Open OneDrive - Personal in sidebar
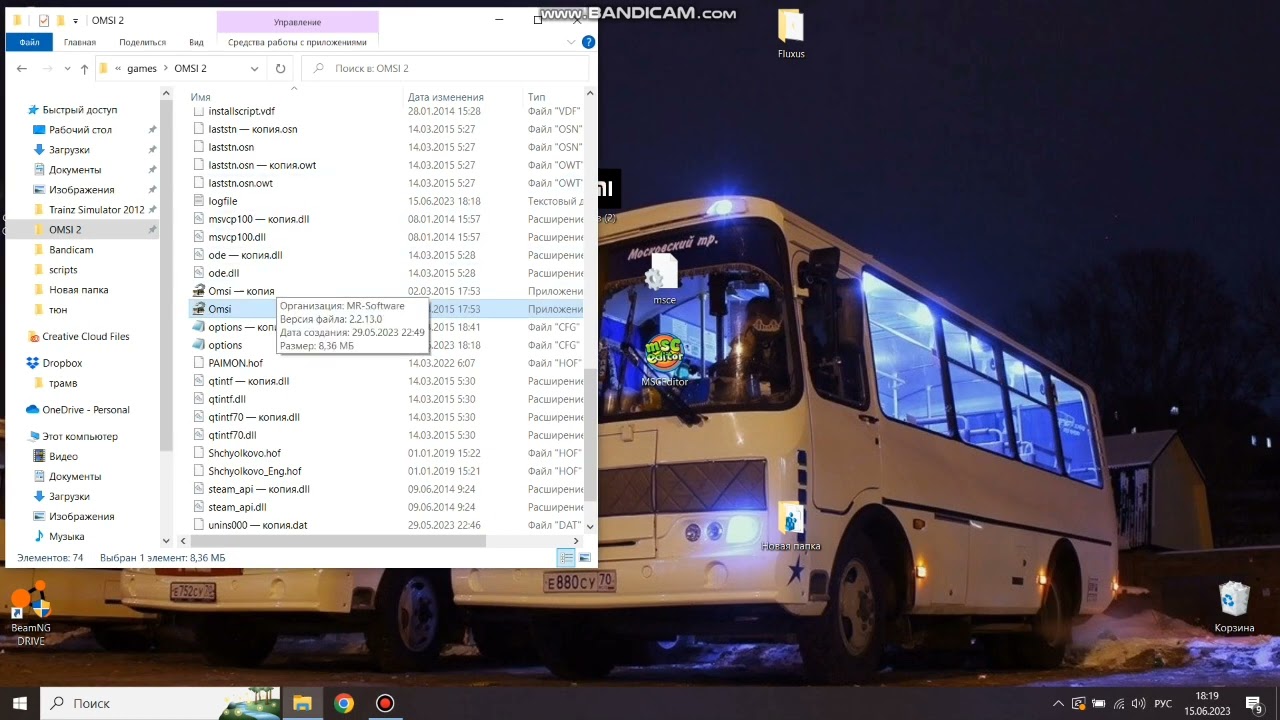 pyautogui.click(x=86, y=410)
